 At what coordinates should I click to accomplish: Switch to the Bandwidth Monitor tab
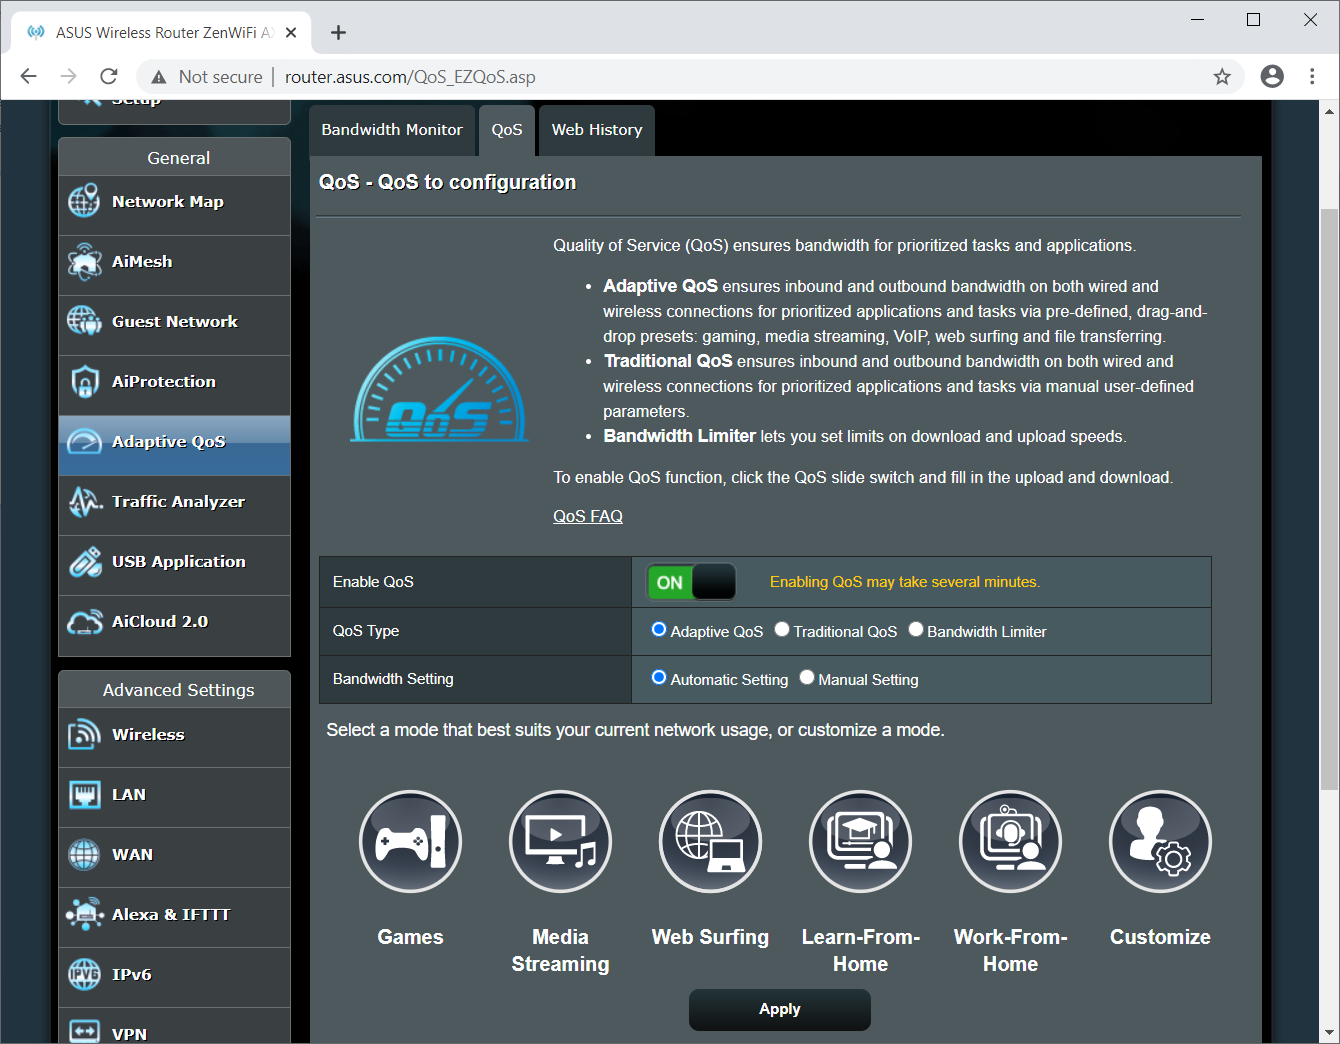(x=392, y=130)
